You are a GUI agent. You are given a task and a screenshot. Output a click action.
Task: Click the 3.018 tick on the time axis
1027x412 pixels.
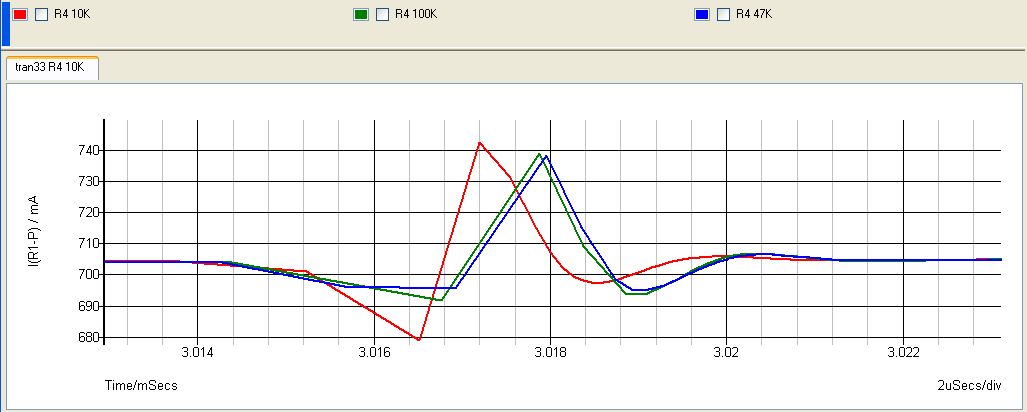point(550,353)
